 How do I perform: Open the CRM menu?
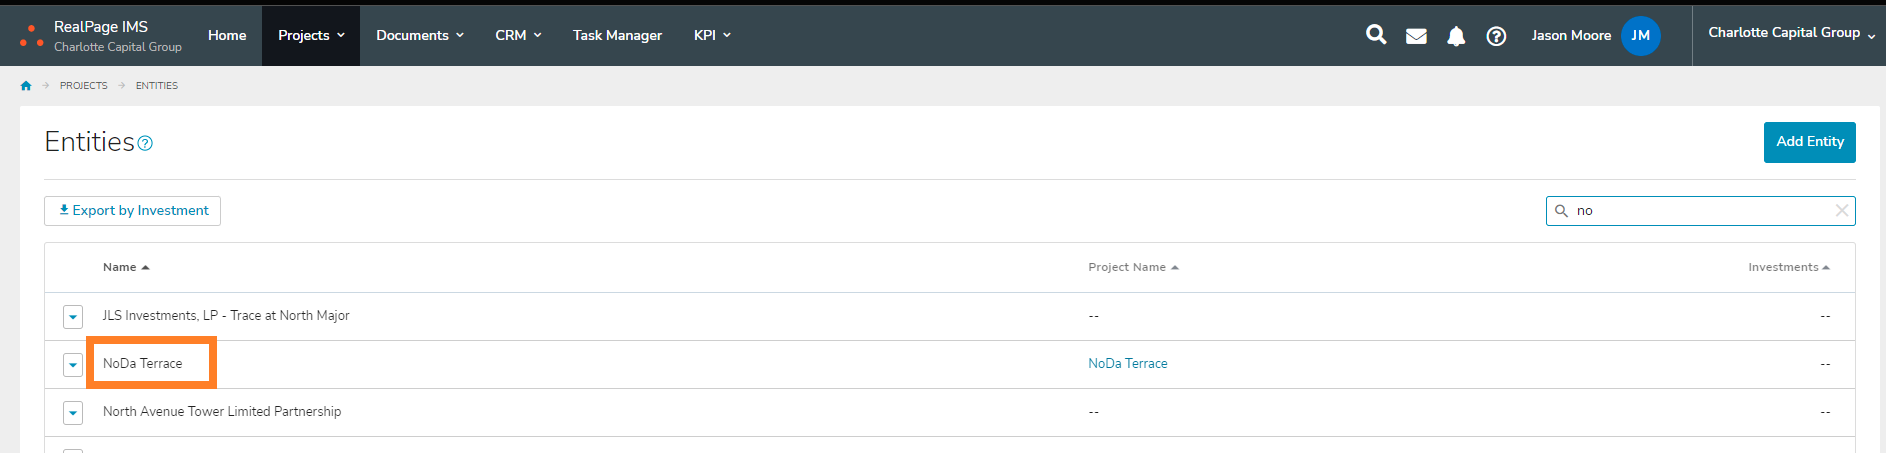pos(518,35)
